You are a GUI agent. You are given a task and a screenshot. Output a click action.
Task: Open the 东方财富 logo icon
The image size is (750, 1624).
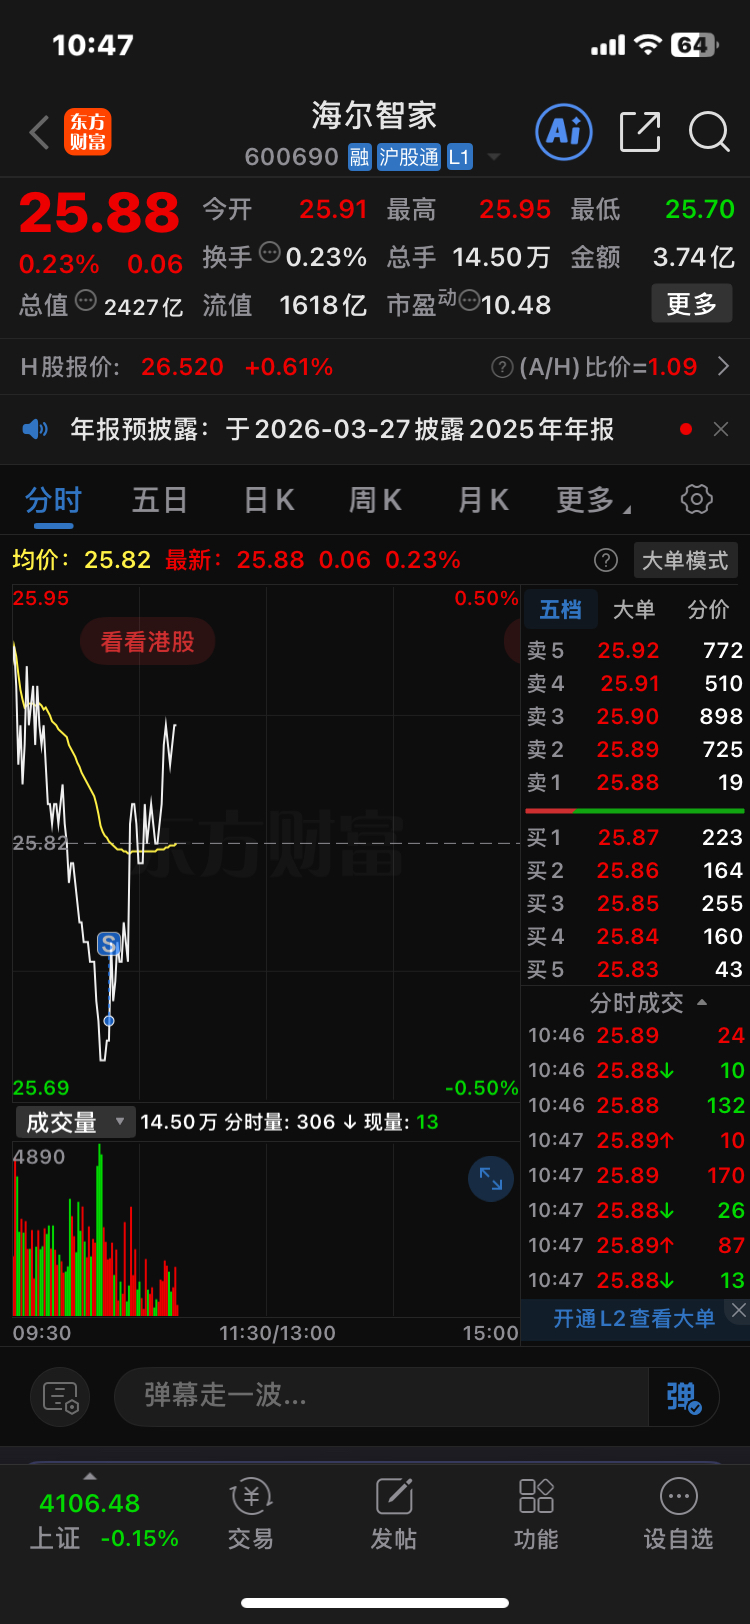click(x=88, y=132)
